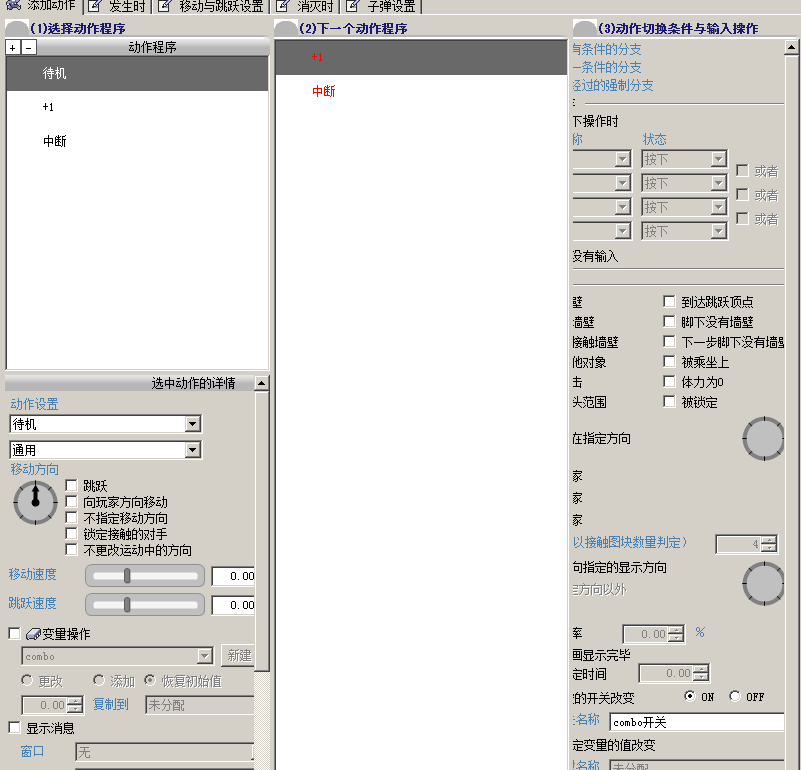Click the combo开关 name field
Image resolution: width=801 pixels, height=770 pixels.
point(697,722)
